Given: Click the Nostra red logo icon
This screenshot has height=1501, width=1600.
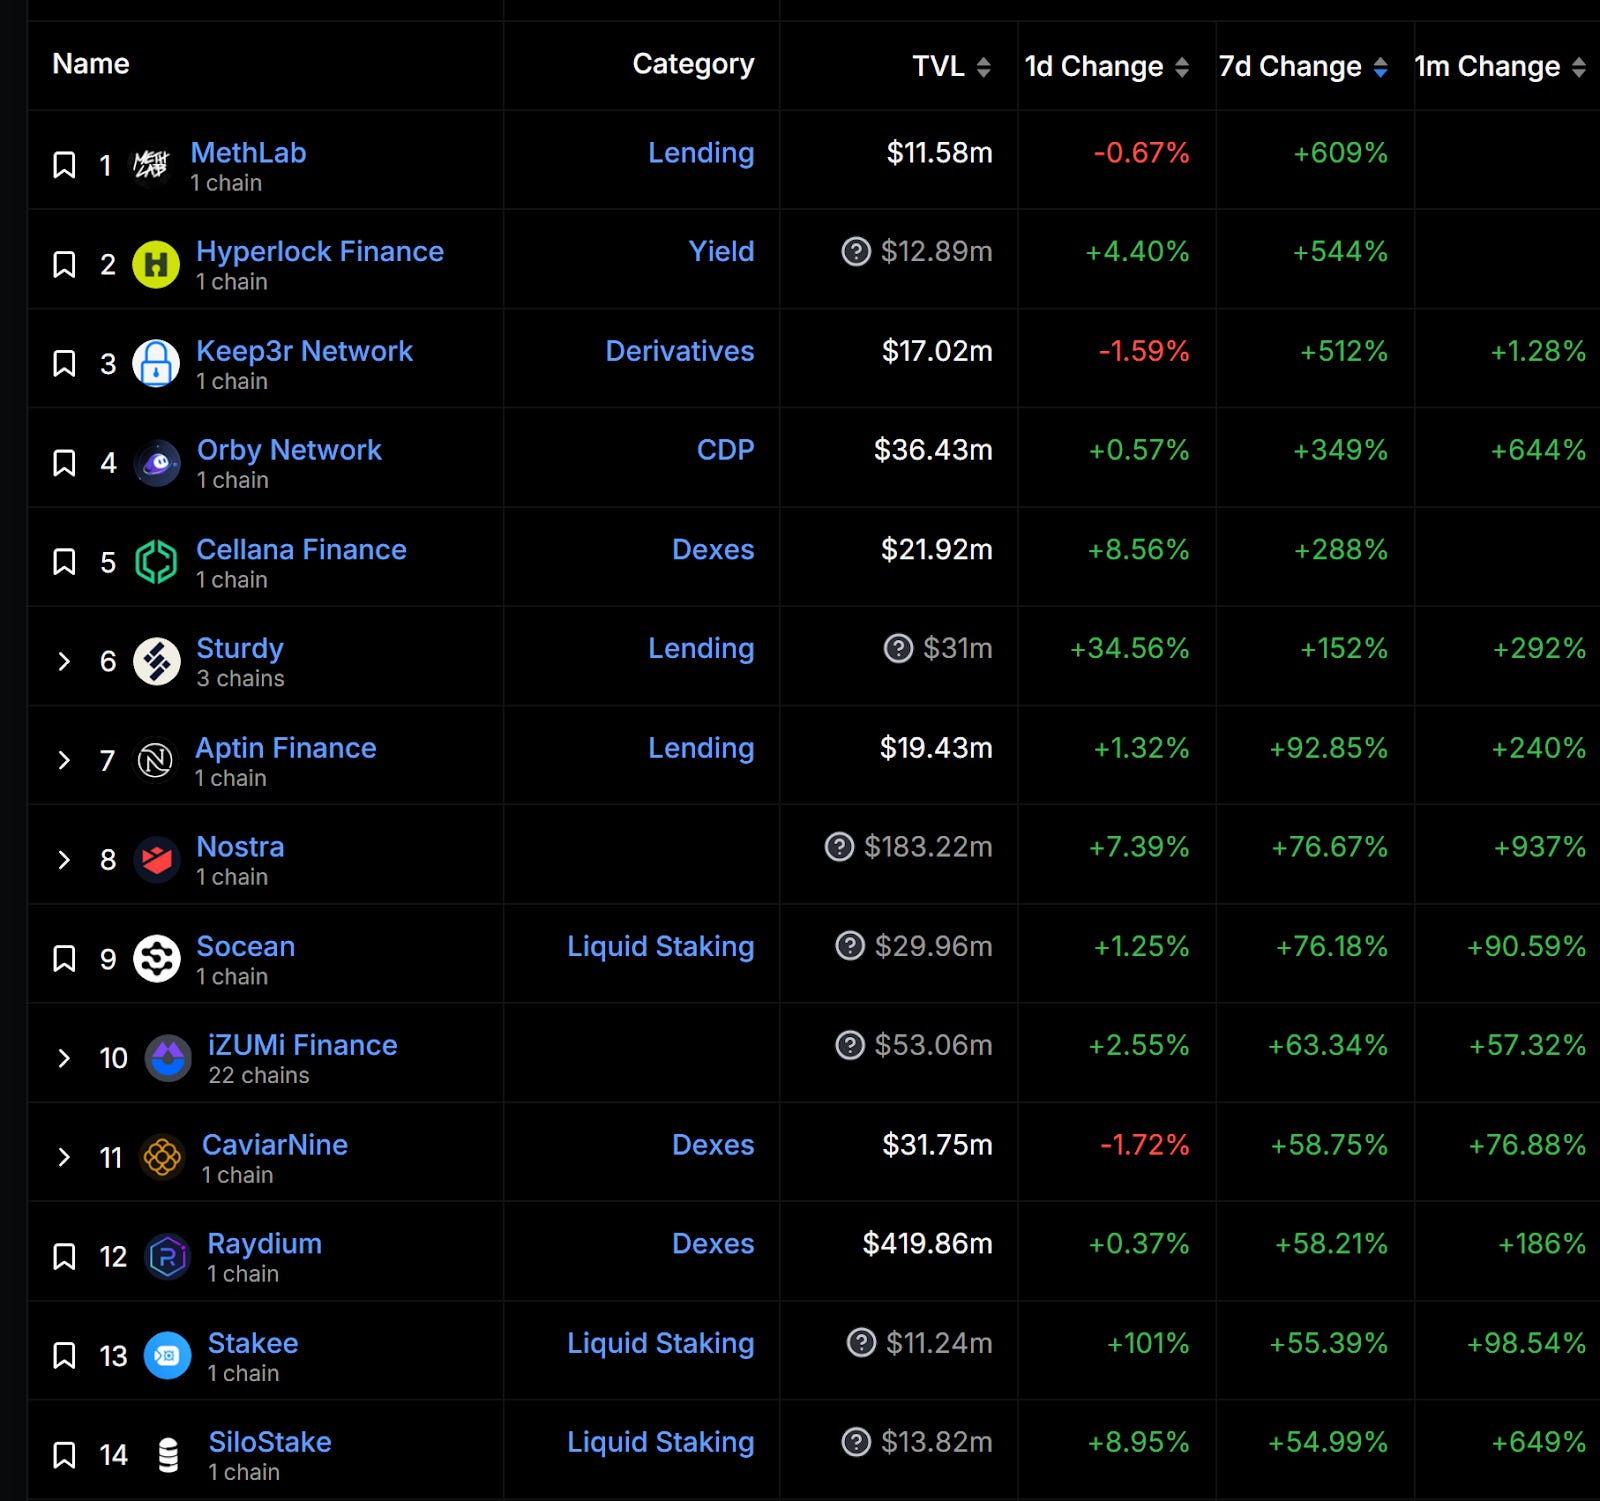Looking at the screenshot, I should click(x=156, y=860).
